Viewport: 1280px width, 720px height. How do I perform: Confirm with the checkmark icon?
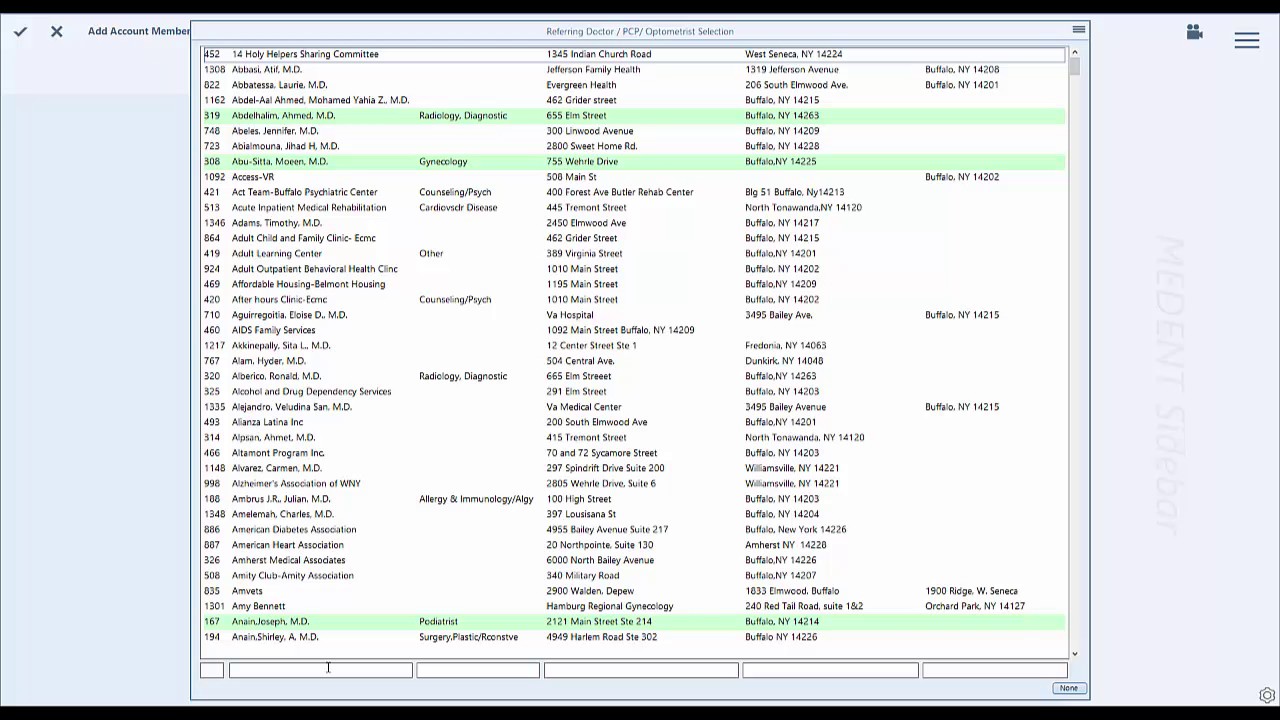coord(20,31)
